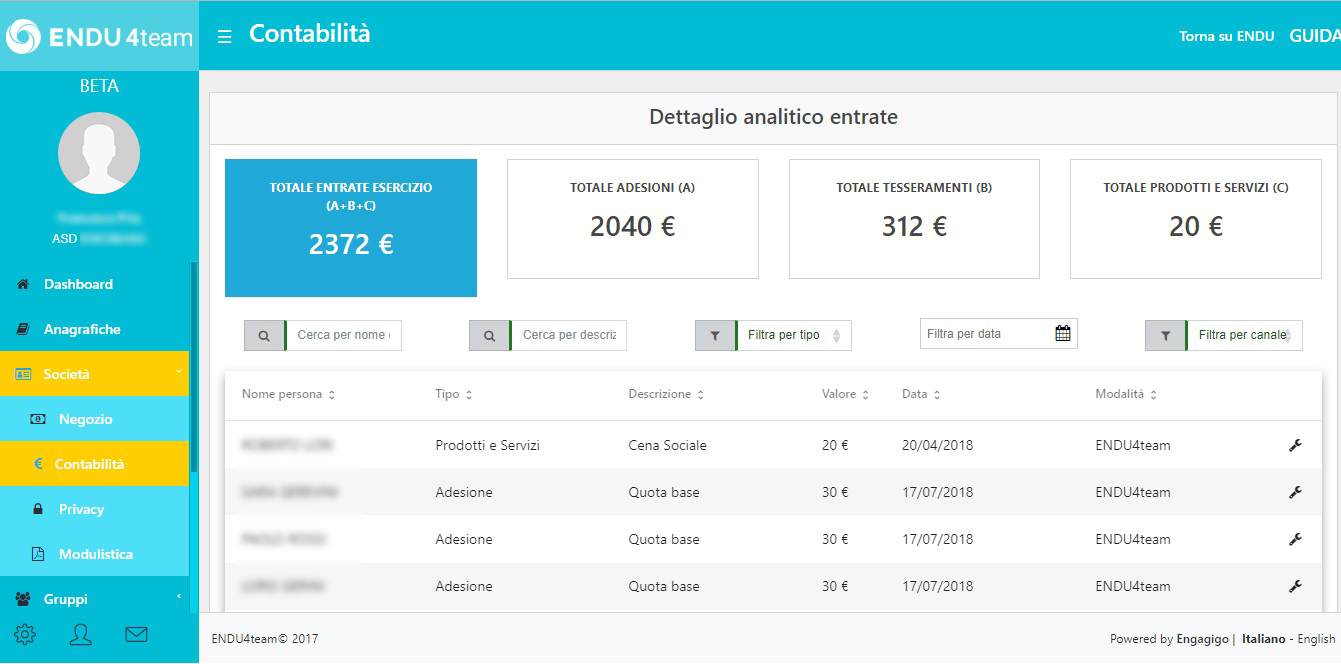The width and height of the screenshot is (1341, 664).
Task: Open the Filtra per tipo dropdown
Action: click(794, 336)
